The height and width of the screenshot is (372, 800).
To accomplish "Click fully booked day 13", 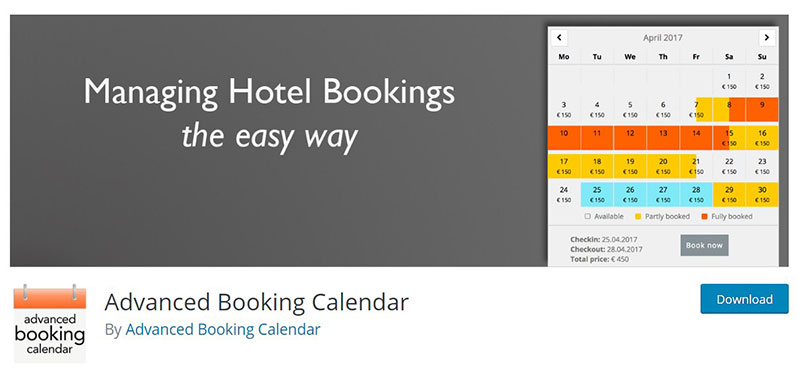I will [663, 138].
